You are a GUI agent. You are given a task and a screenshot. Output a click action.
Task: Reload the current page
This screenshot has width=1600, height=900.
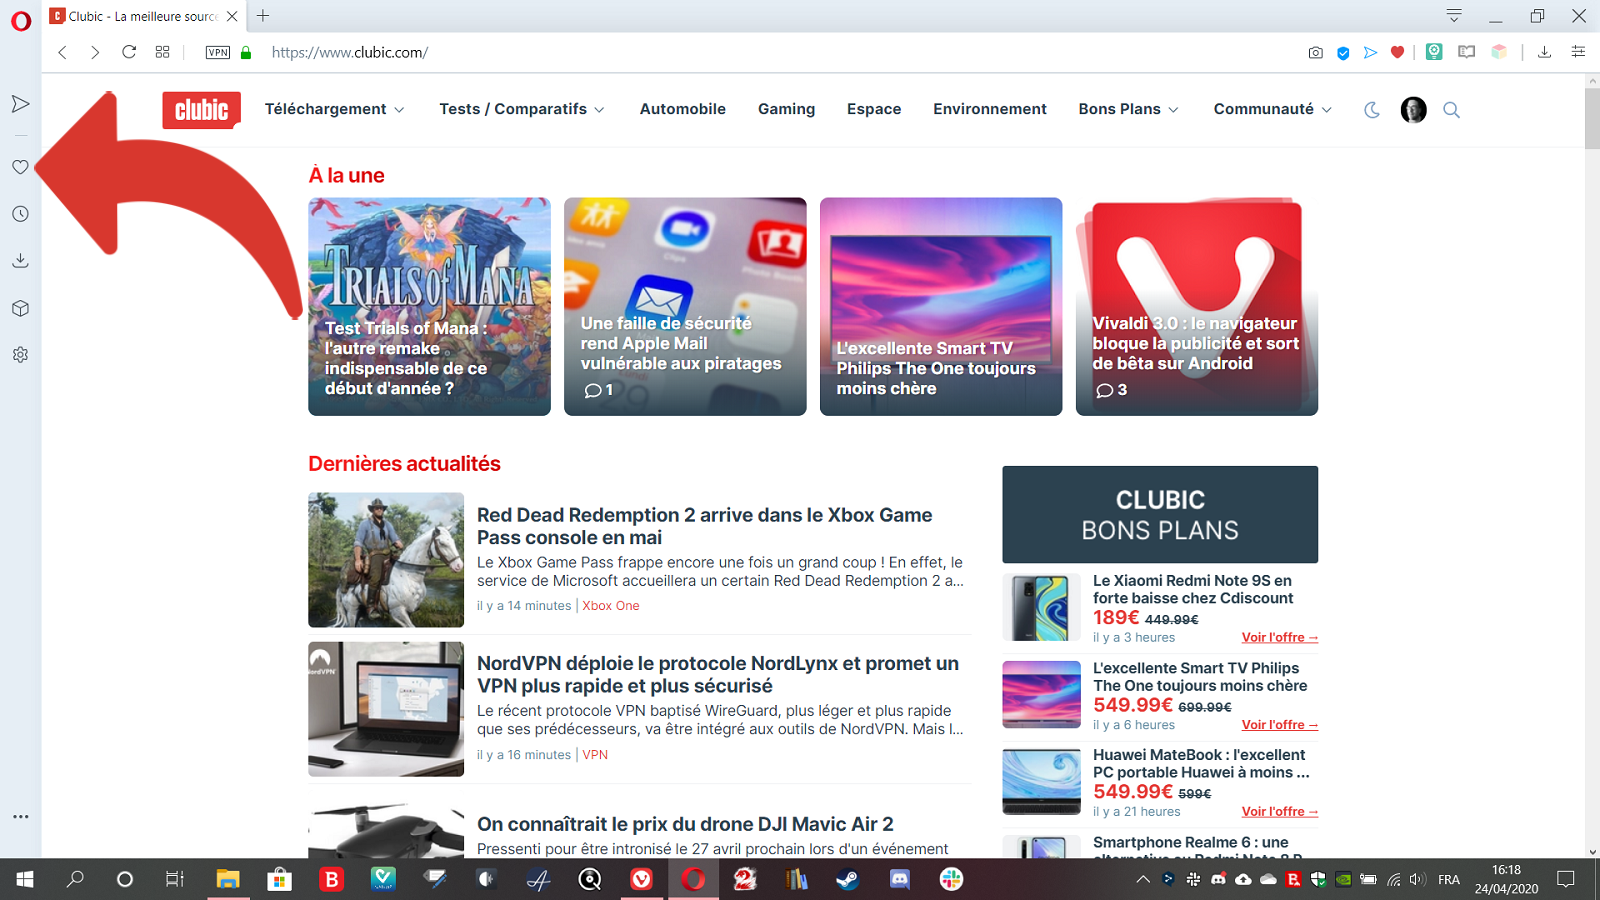tap(129, 52)
